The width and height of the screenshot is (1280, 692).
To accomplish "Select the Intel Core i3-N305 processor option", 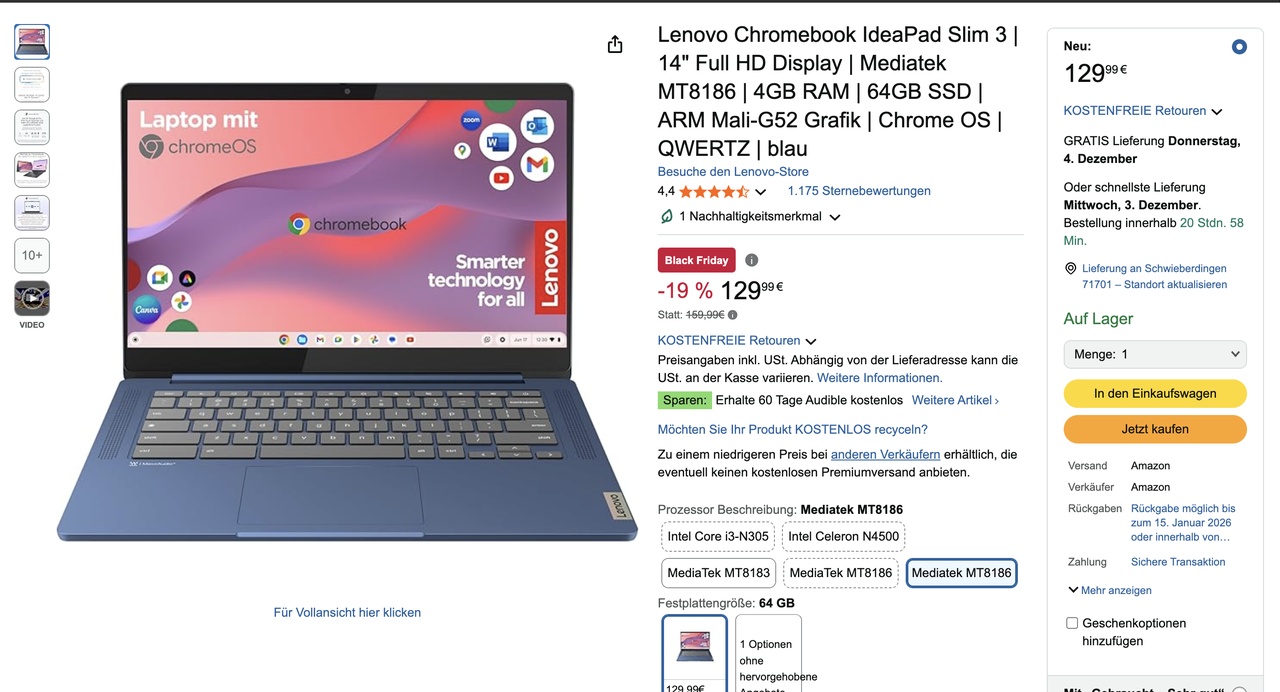I will click(x=718, y=536).
